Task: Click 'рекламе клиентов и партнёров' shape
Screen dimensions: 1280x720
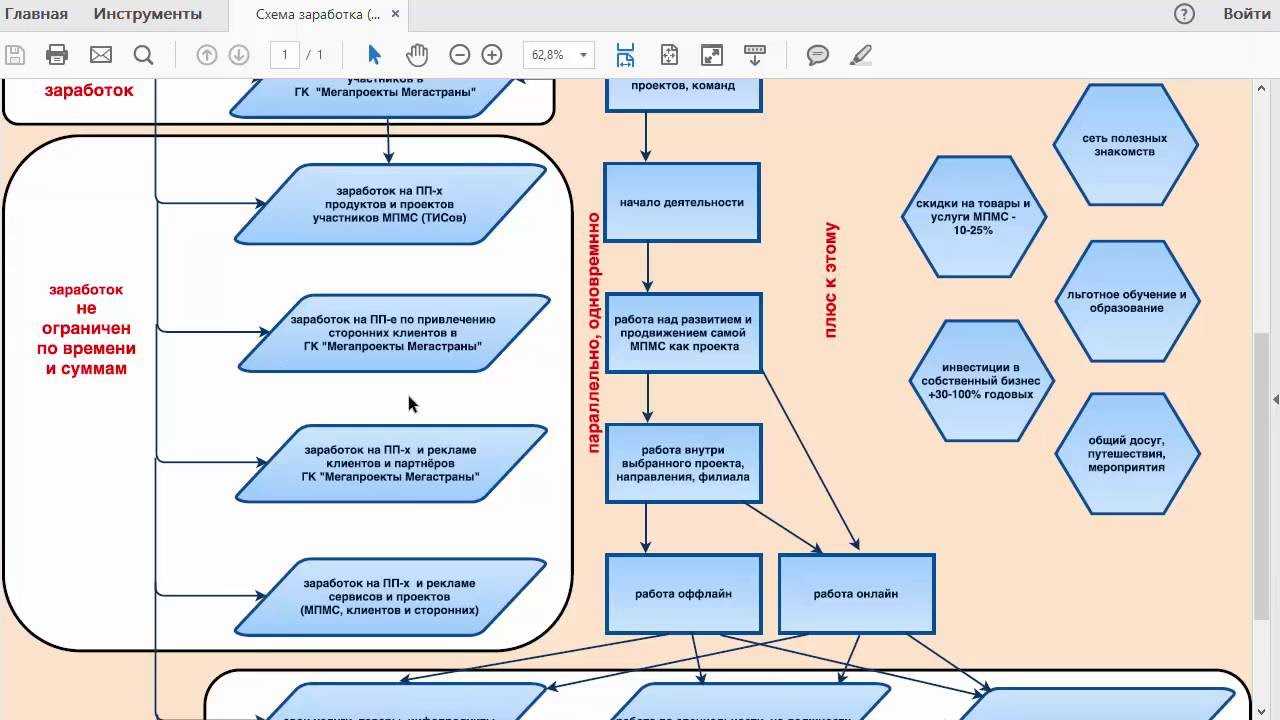Action: pos(391,463)
